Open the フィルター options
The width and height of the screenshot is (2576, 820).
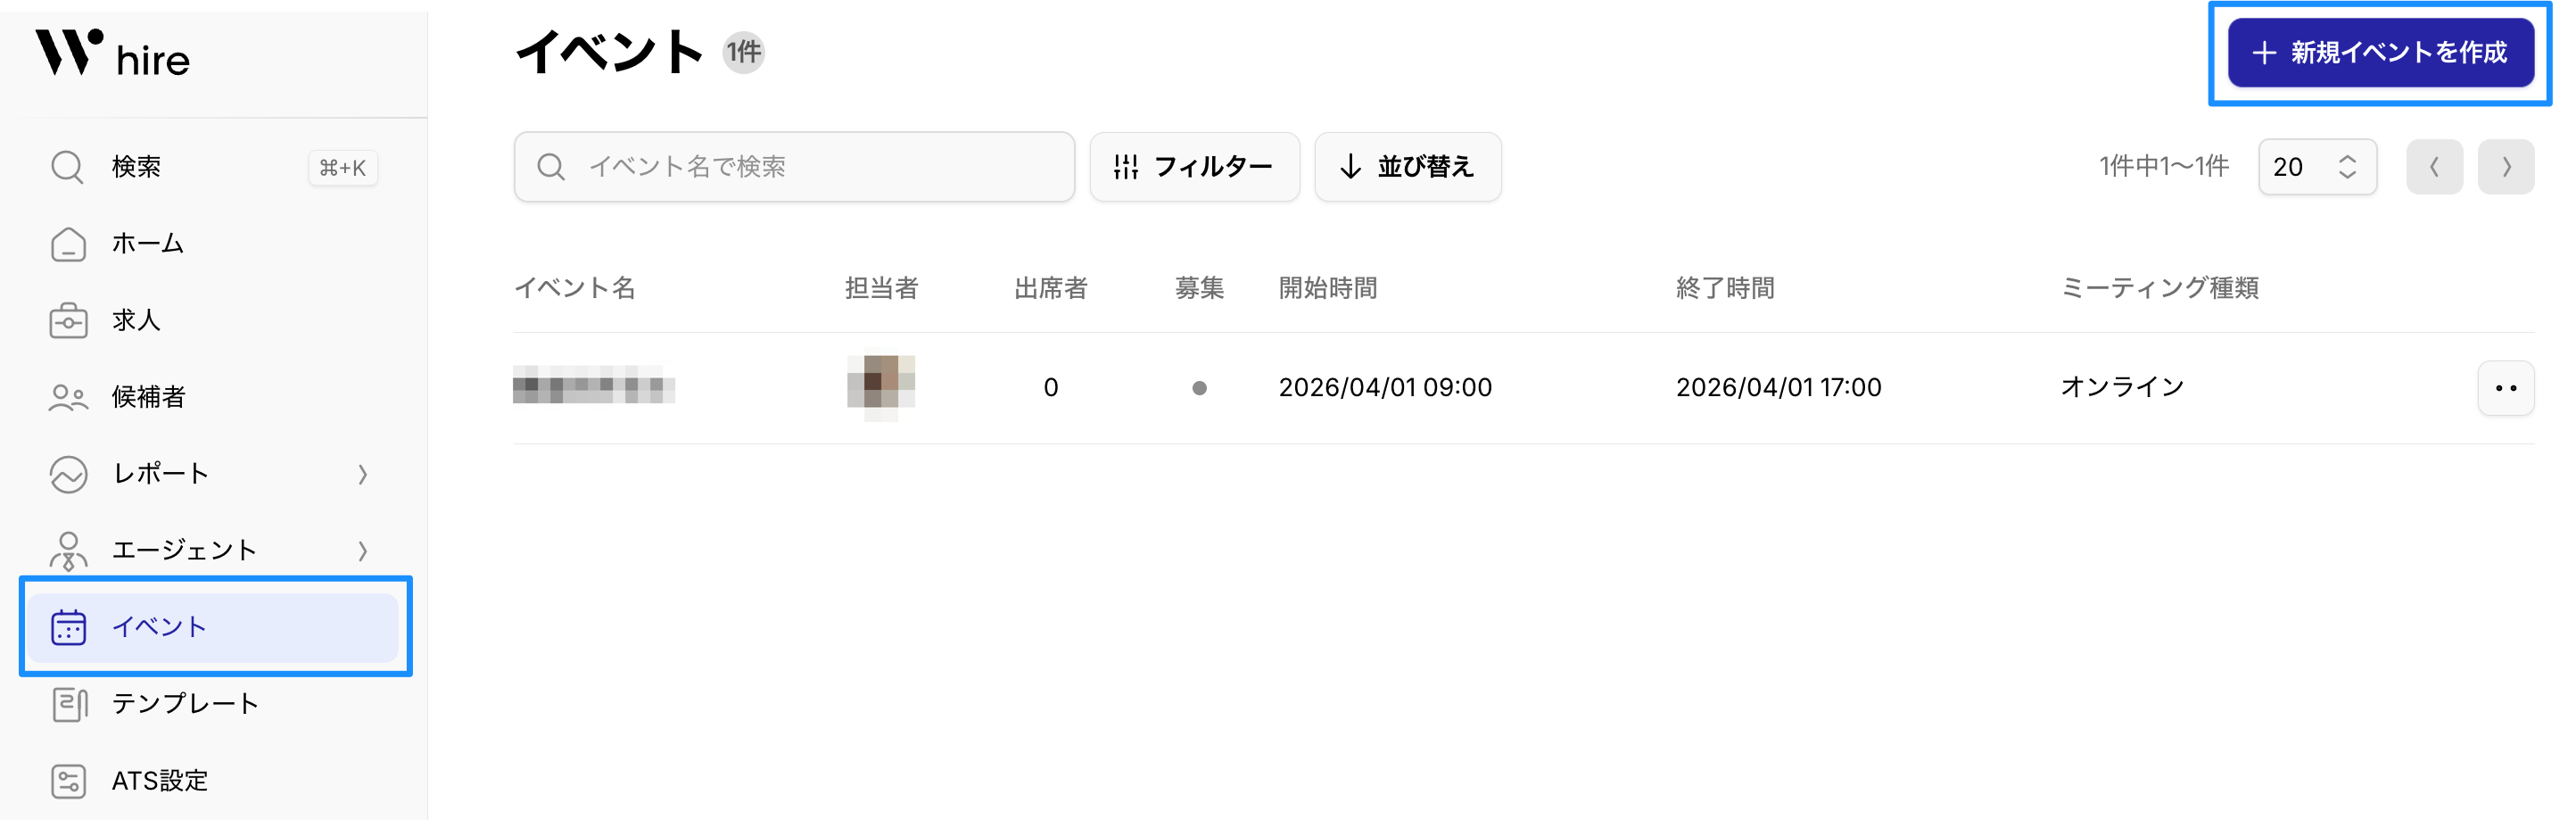(1194, 167)
